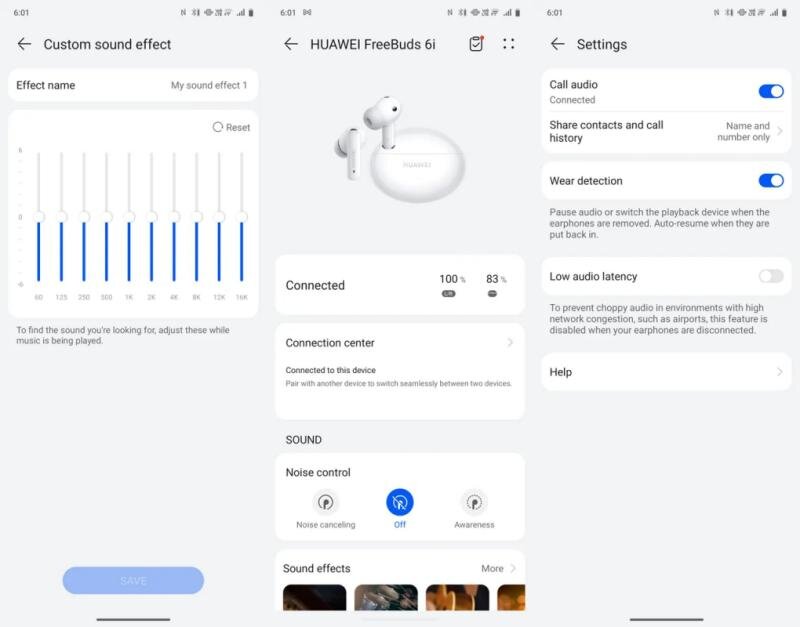Open Connection center via its chevron

click(510, 342)
